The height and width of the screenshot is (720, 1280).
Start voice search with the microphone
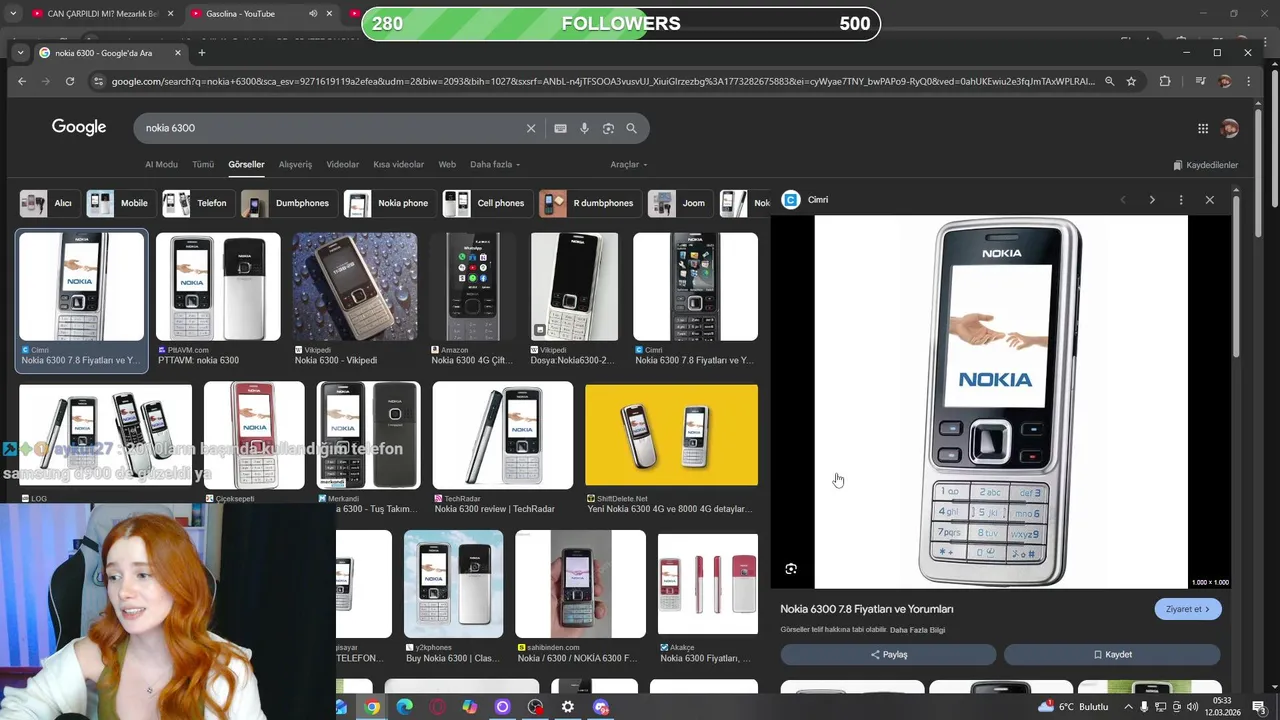point(584,128)
